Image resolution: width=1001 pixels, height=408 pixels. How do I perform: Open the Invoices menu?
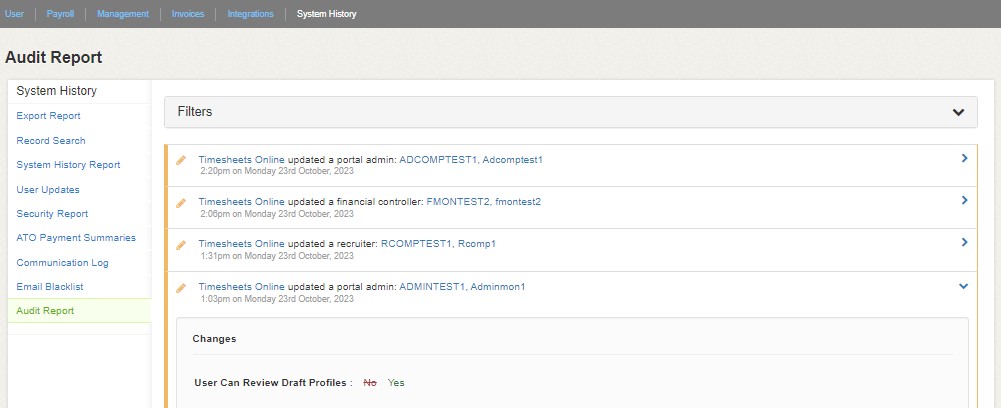[x=189, y=14]
